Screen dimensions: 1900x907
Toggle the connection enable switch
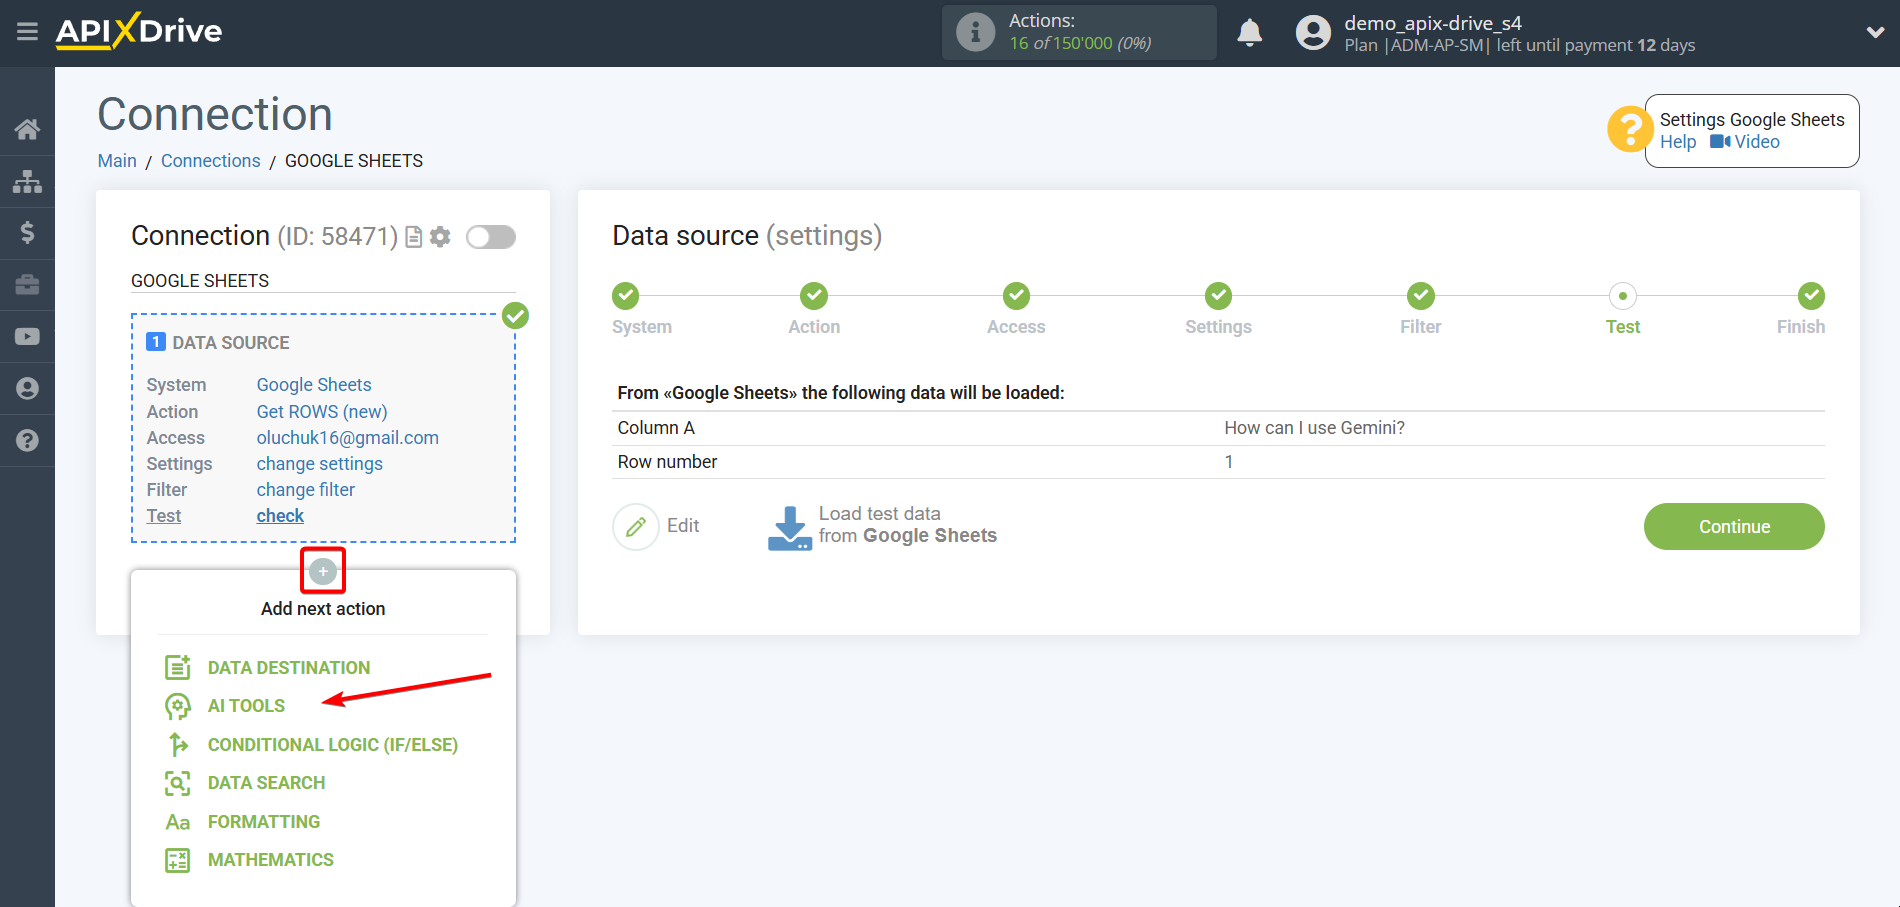click(491, 237)
